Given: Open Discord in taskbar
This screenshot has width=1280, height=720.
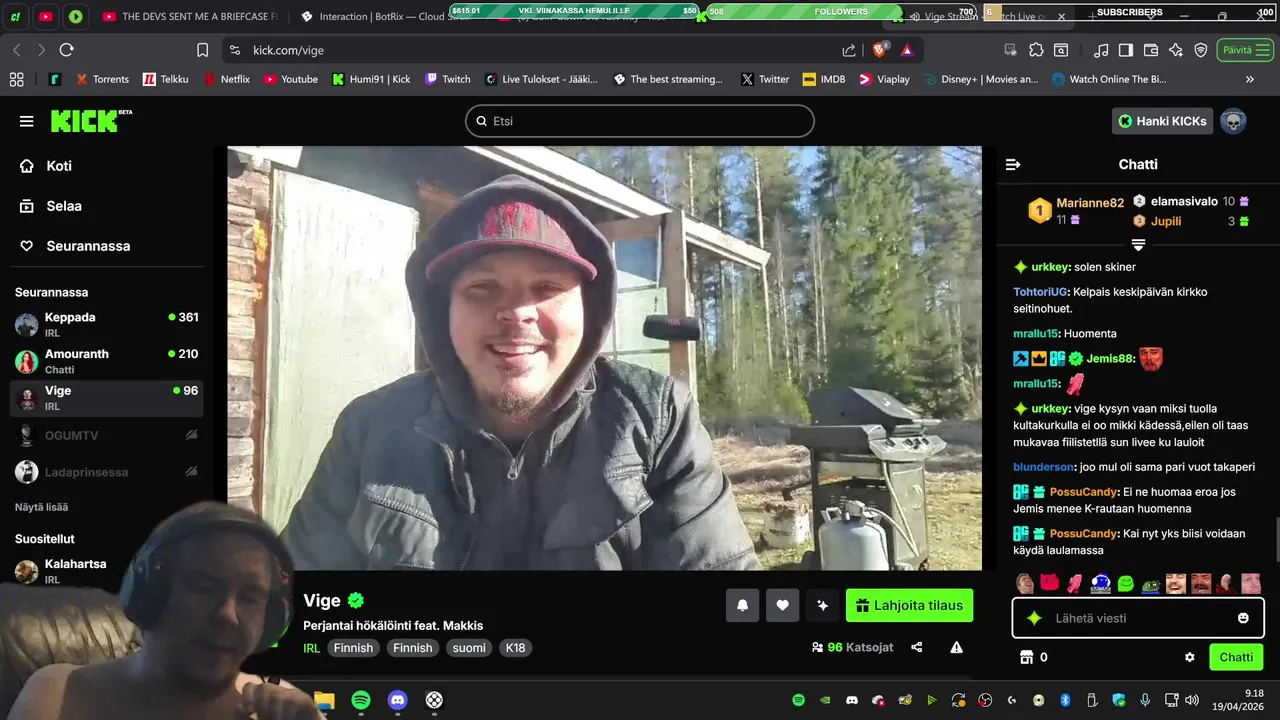Looking at the screenshot, I should coord(398,700).
